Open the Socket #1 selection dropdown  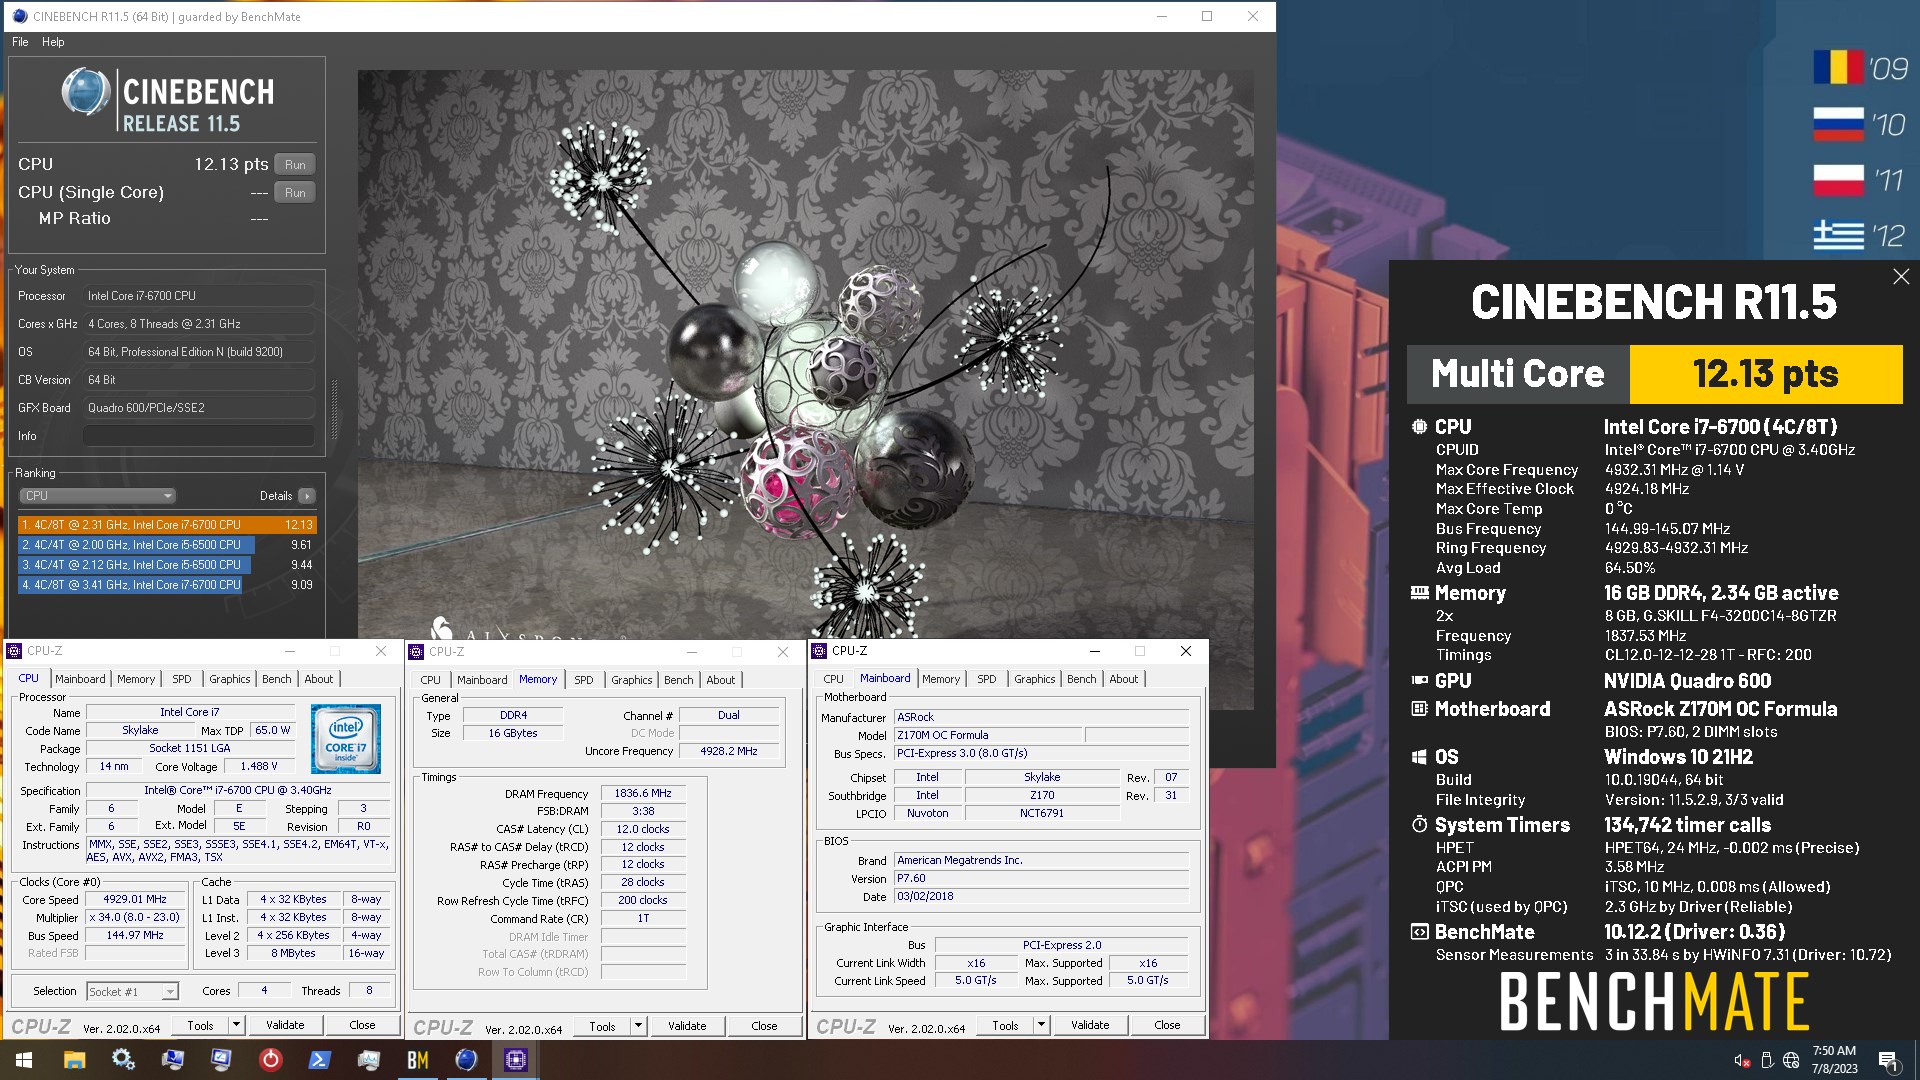(132, 991)
